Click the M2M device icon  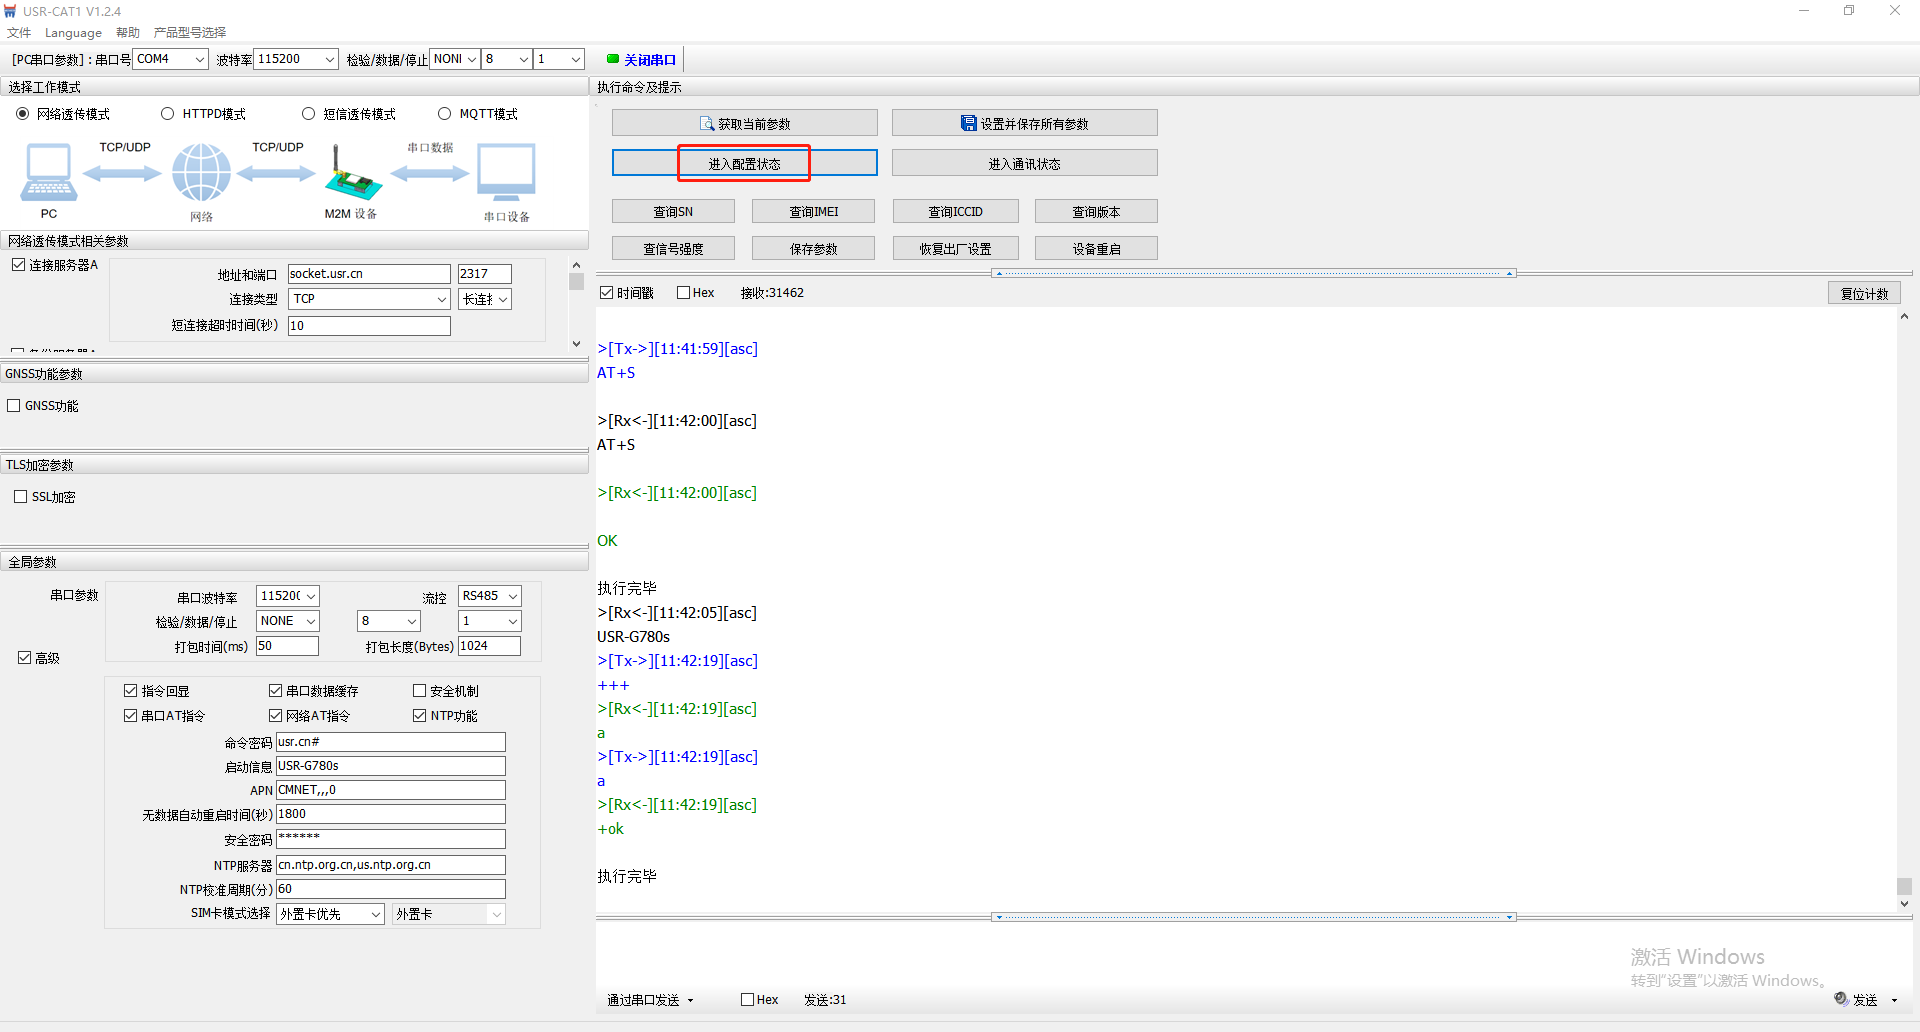click(352, 174)
